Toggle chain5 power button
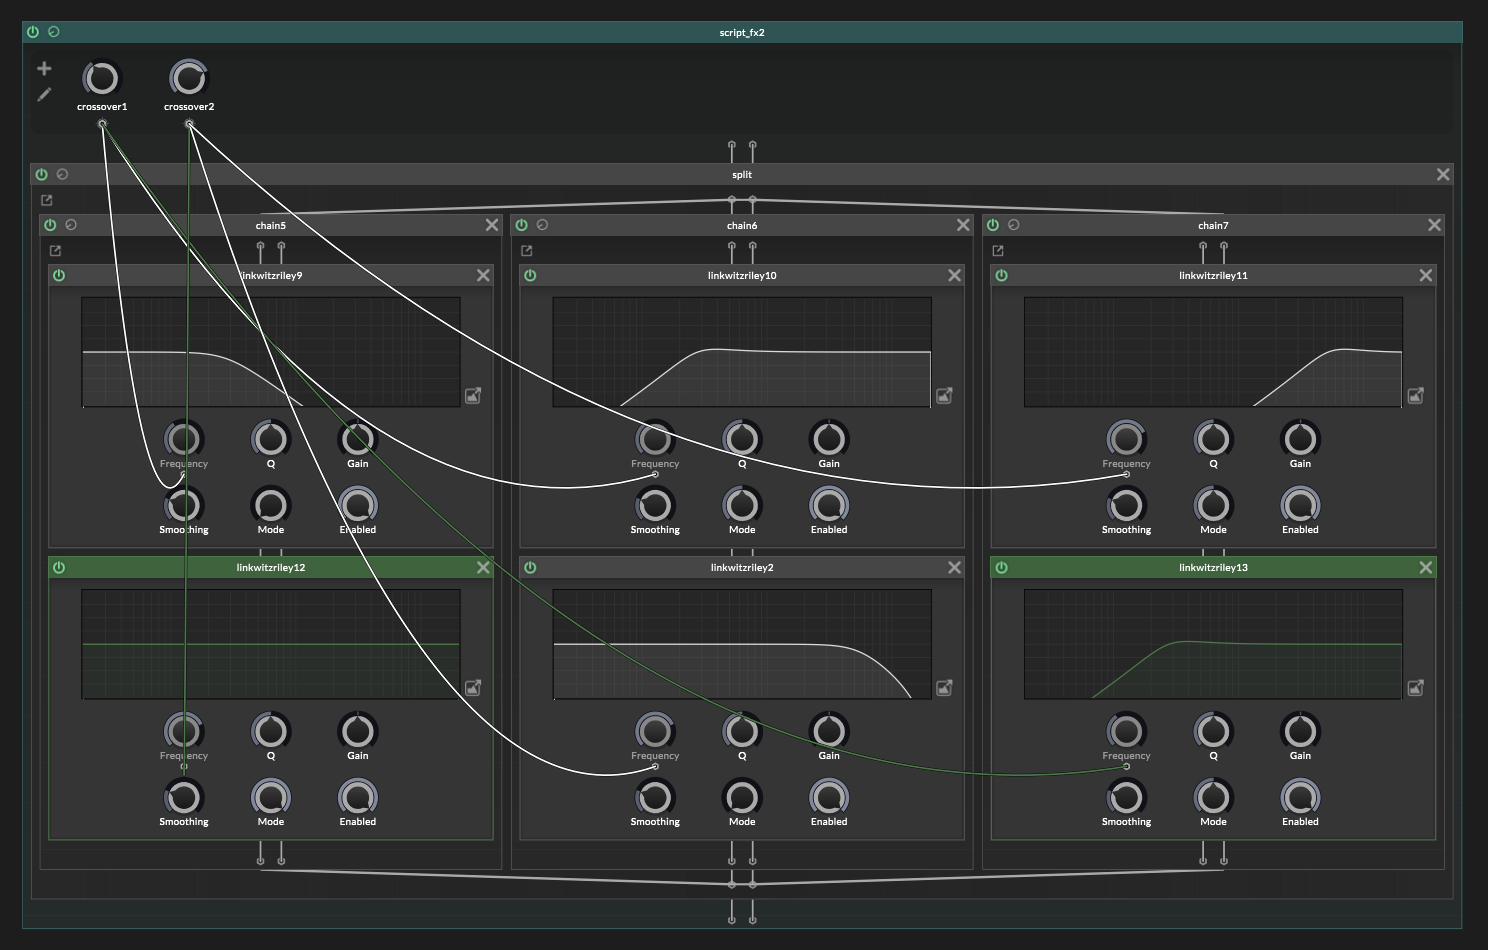 [50, 225]
